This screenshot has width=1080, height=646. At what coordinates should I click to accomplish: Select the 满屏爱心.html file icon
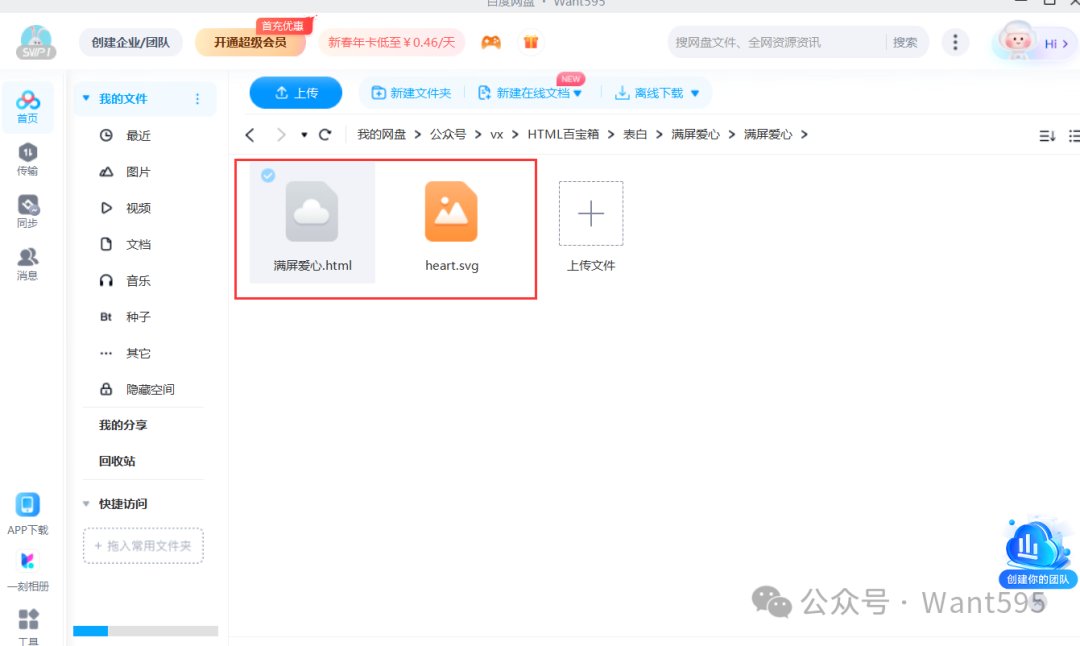[x=312, y=212]
